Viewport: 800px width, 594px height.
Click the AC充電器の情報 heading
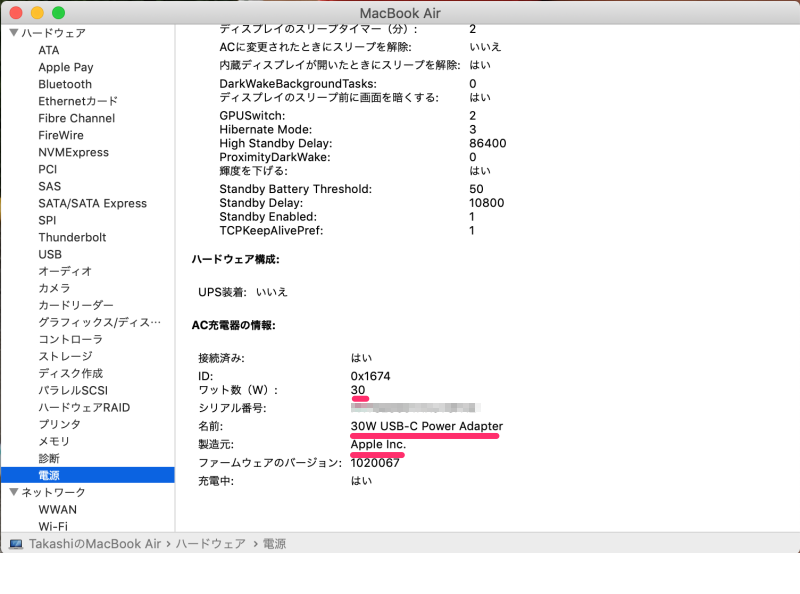point(234,325)
